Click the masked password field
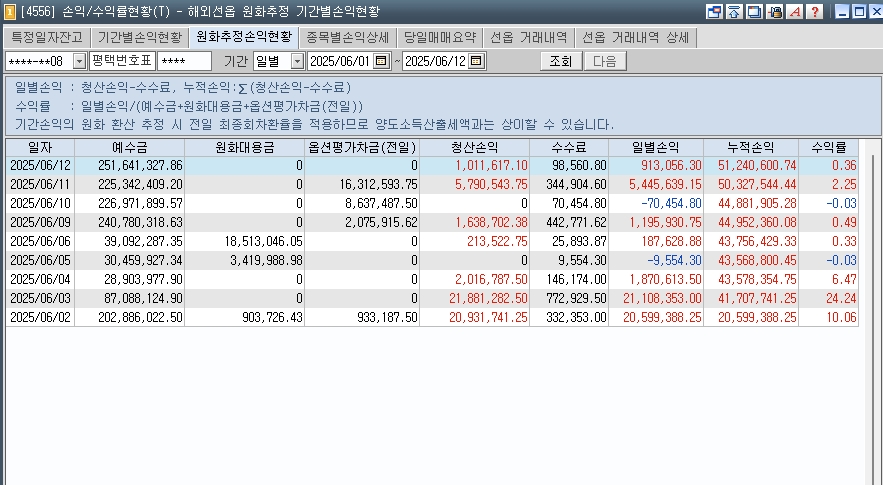The width and height of the screenshot is (883, 485). point(184,61)
